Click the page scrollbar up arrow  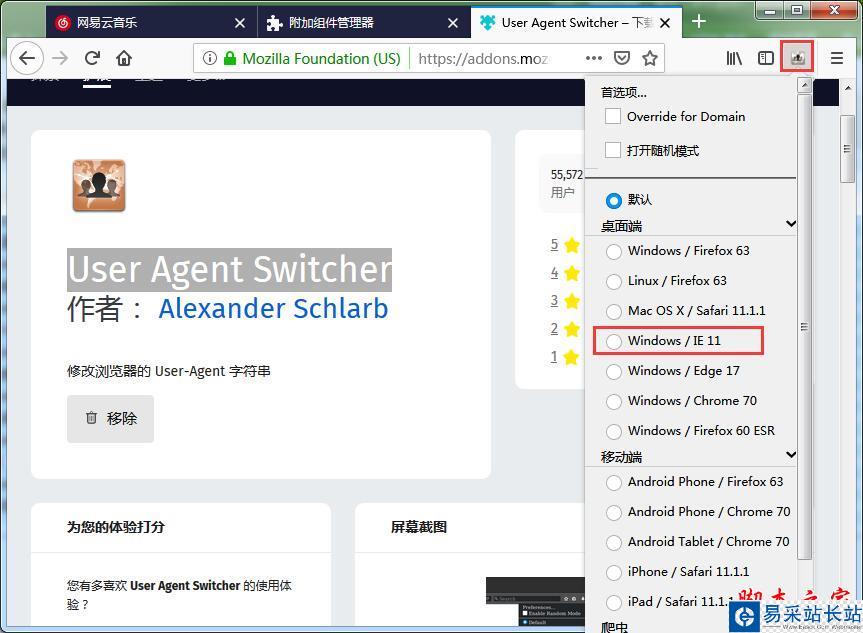[848, 88]
